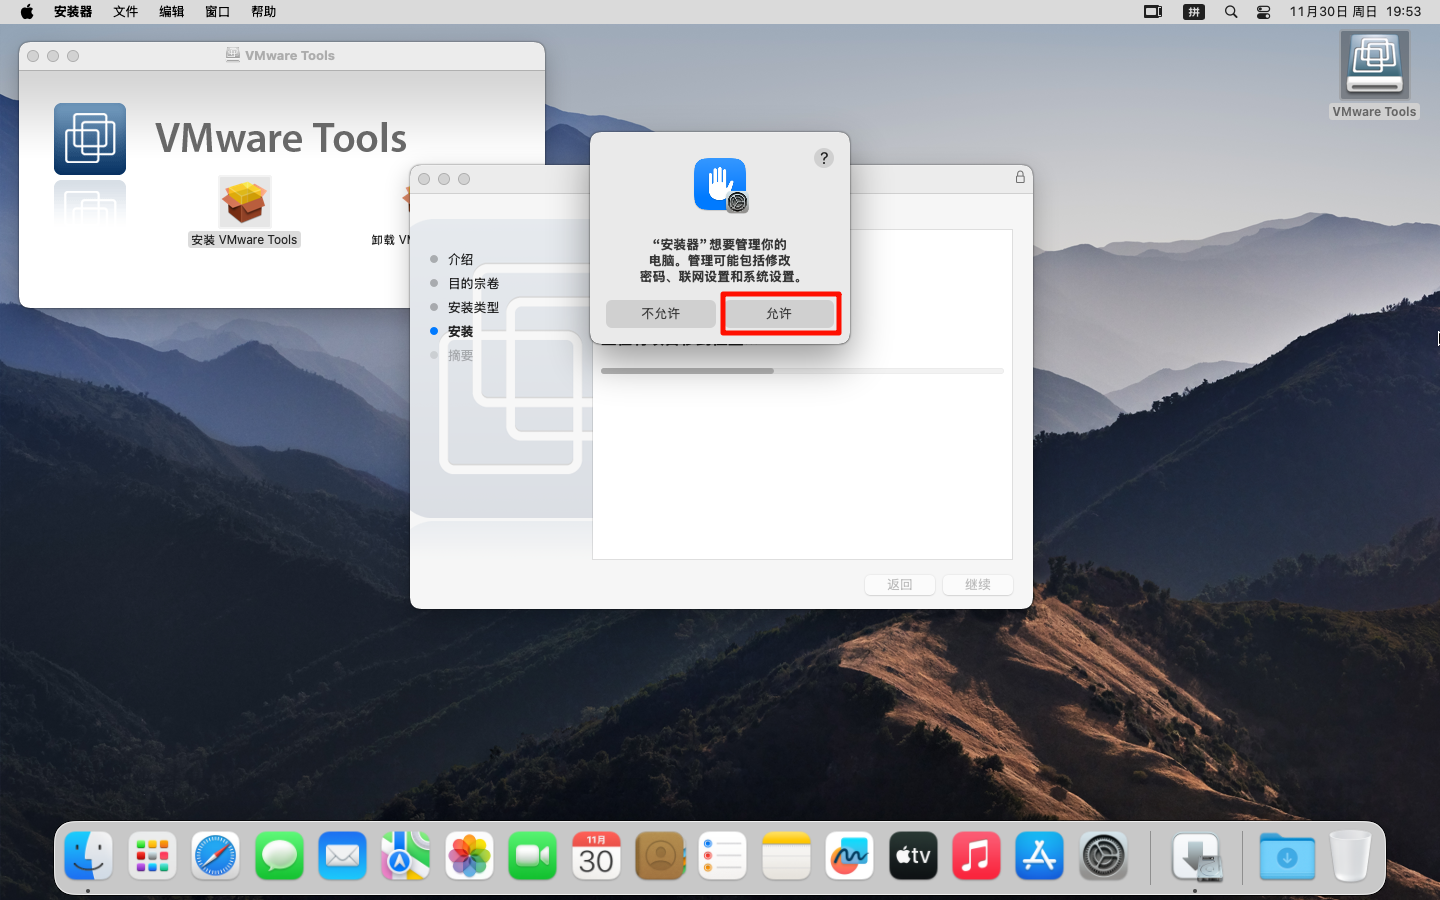Open Photos from the Dock

469,856
